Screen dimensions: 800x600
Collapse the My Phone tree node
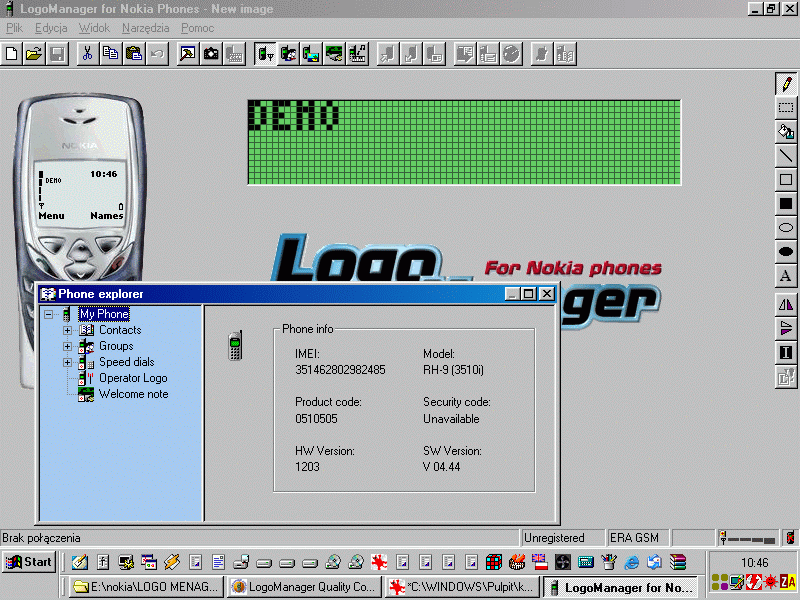[49, 314]
